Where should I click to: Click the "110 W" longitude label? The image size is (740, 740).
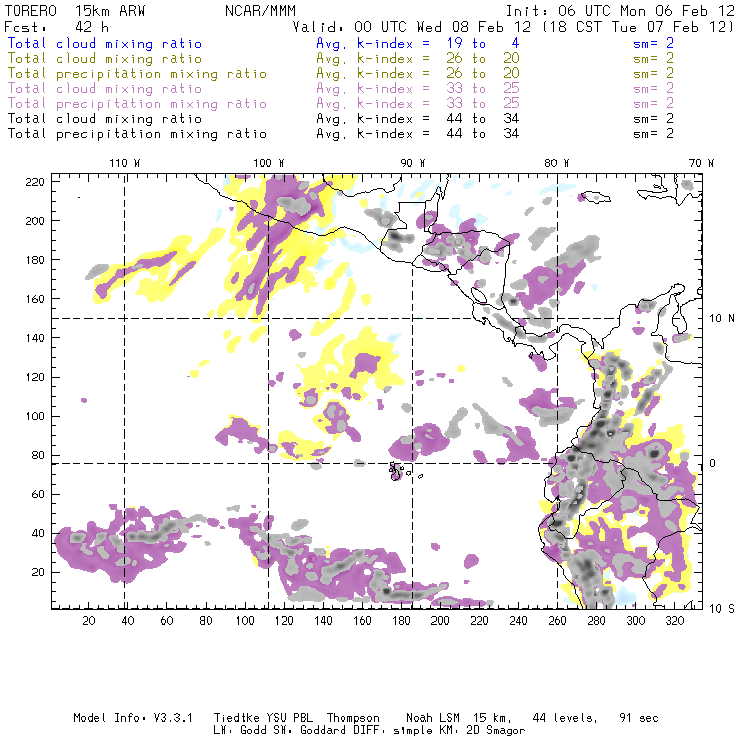click(125, 163)
